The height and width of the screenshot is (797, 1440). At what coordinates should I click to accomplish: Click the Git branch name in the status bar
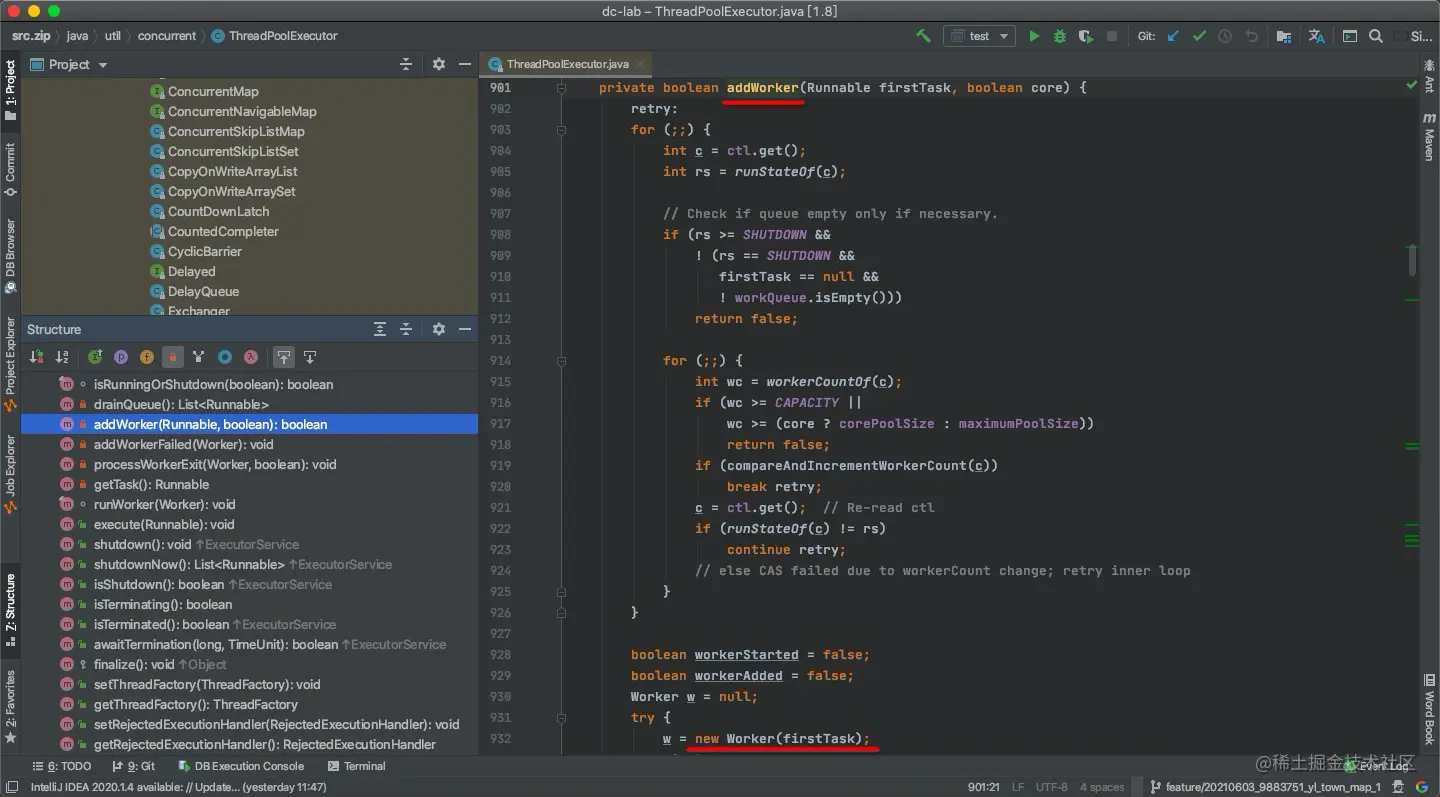1272,787
